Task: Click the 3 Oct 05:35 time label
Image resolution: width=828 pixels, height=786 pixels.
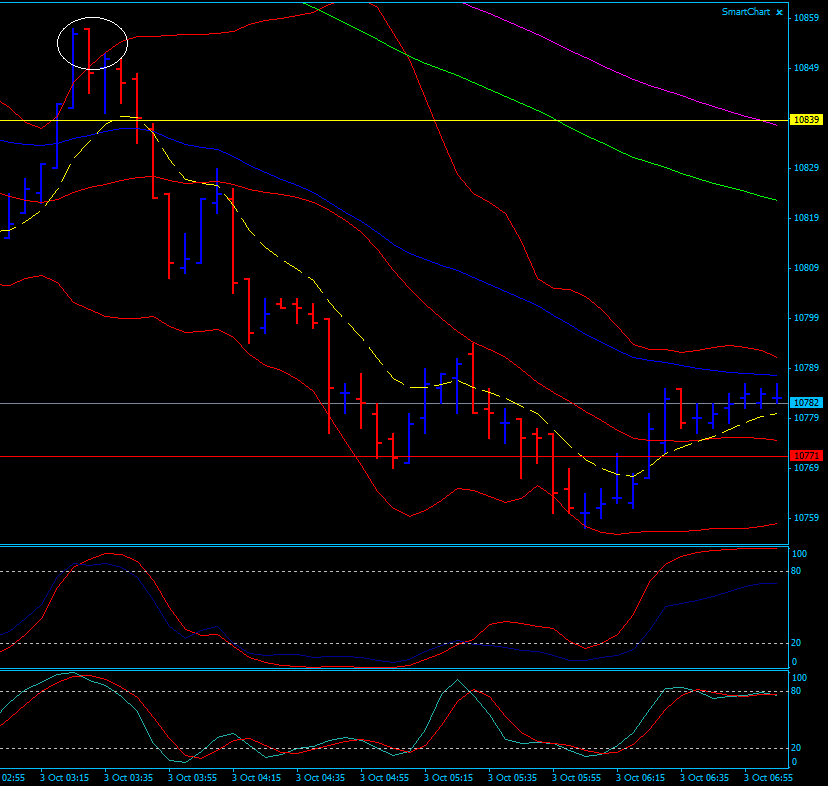Action: click(x=512, y=778)
